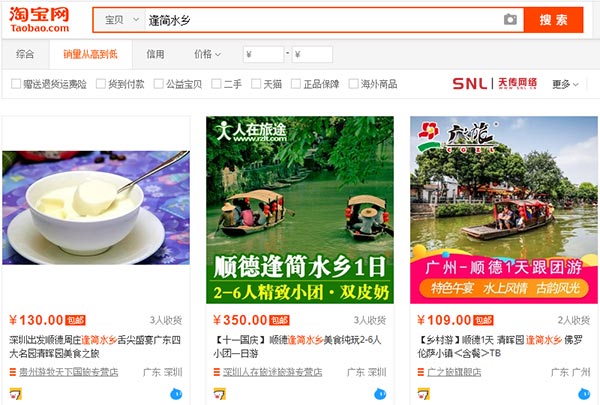Click the shop icon beside 深圳人在旅途旅游专营店
This screenshot has height=405, width=600.
pos(217,372)
